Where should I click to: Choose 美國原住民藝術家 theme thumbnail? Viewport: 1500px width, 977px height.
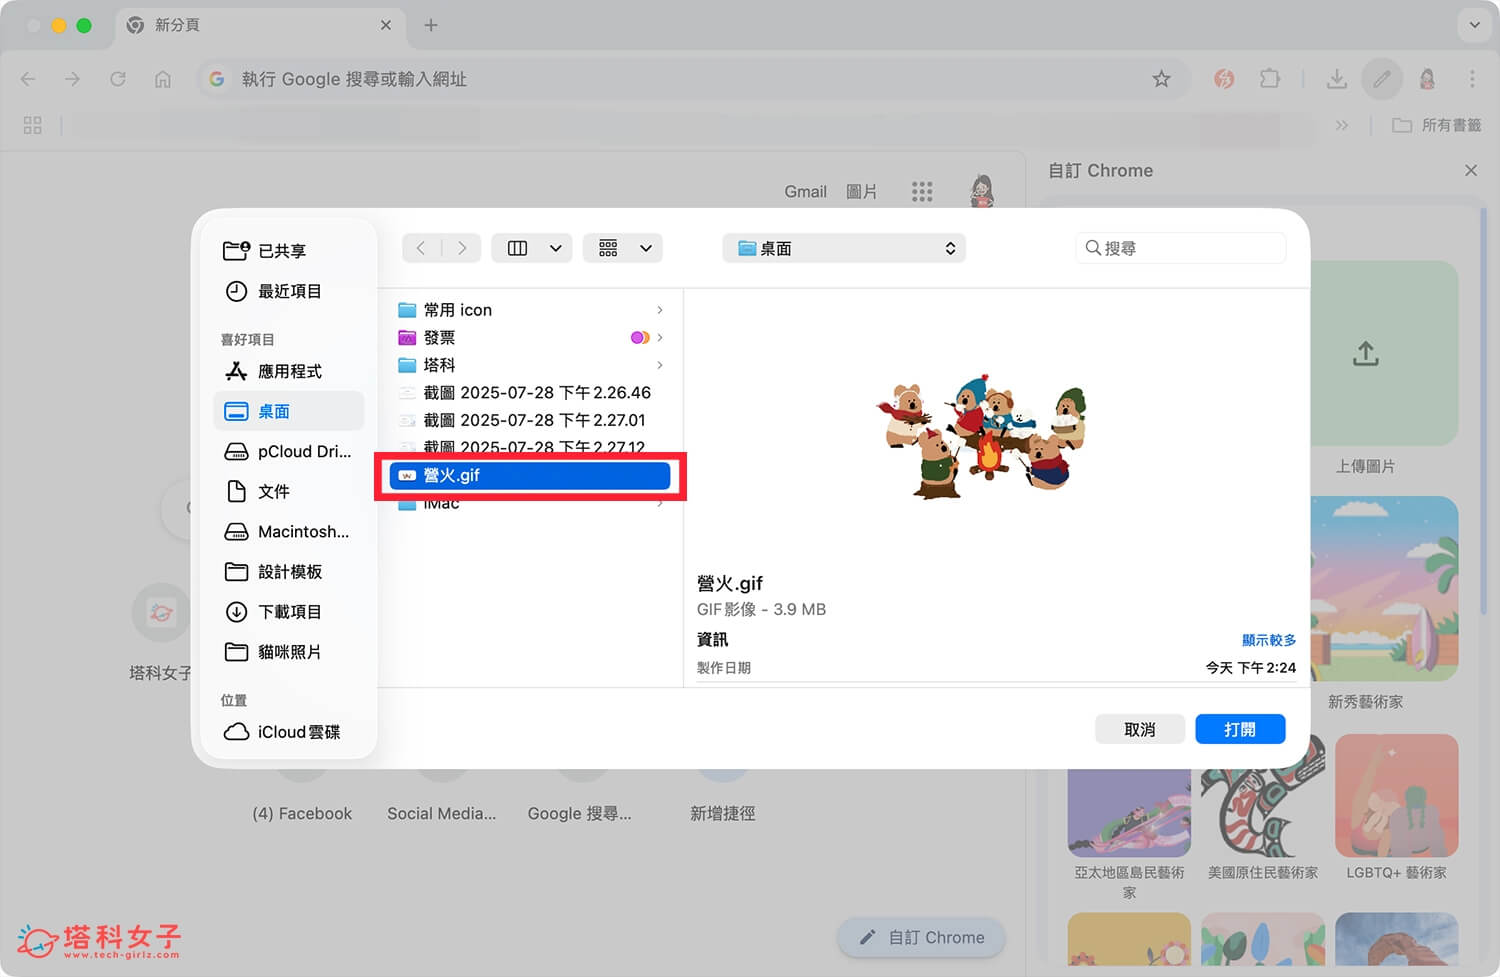[1263, 797]
